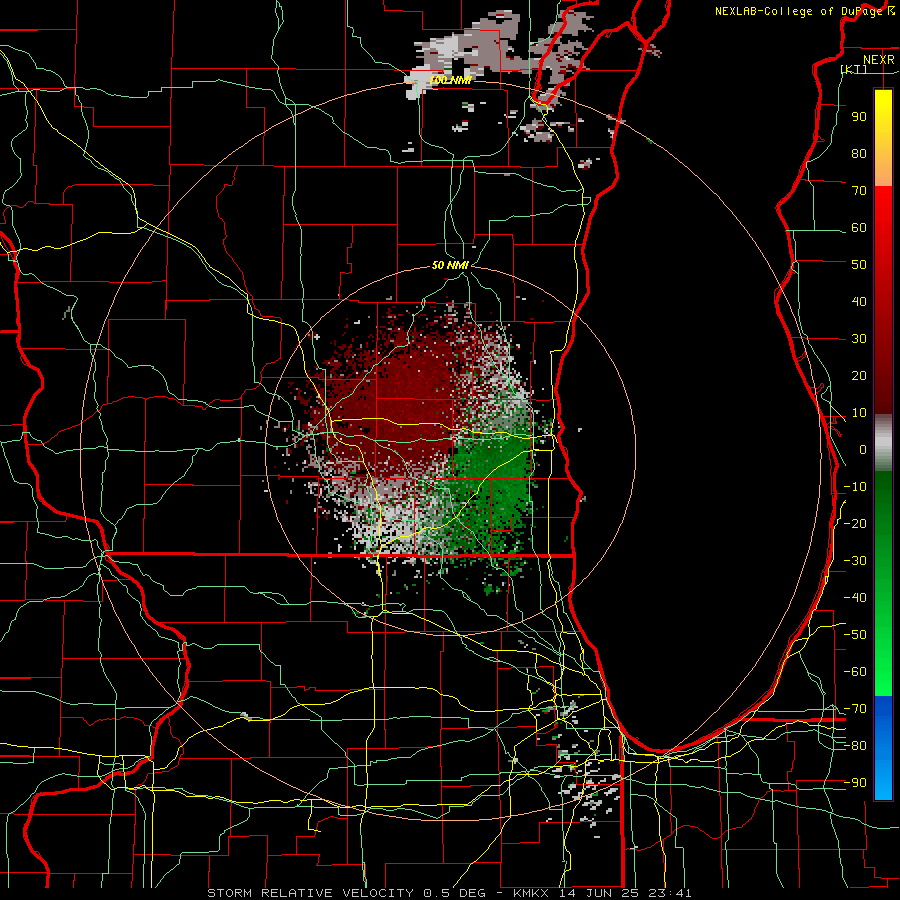The image size is (900, 900).
Task: Click the -70 value on velocity scale
Action: (855, 709)
